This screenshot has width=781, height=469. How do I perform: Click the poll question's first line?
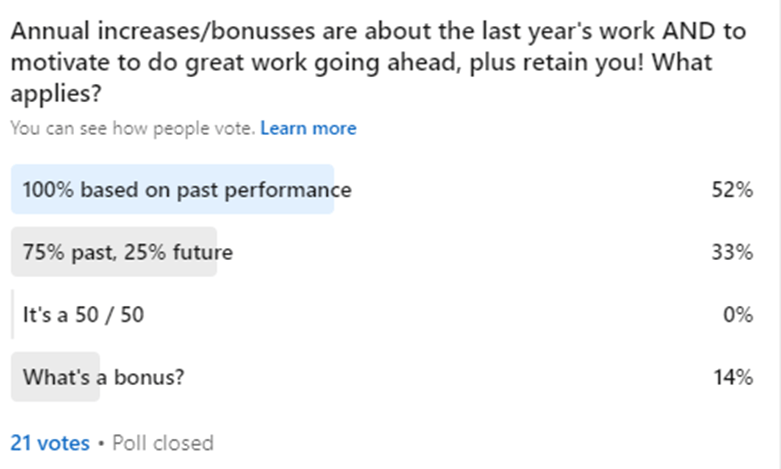378,31
